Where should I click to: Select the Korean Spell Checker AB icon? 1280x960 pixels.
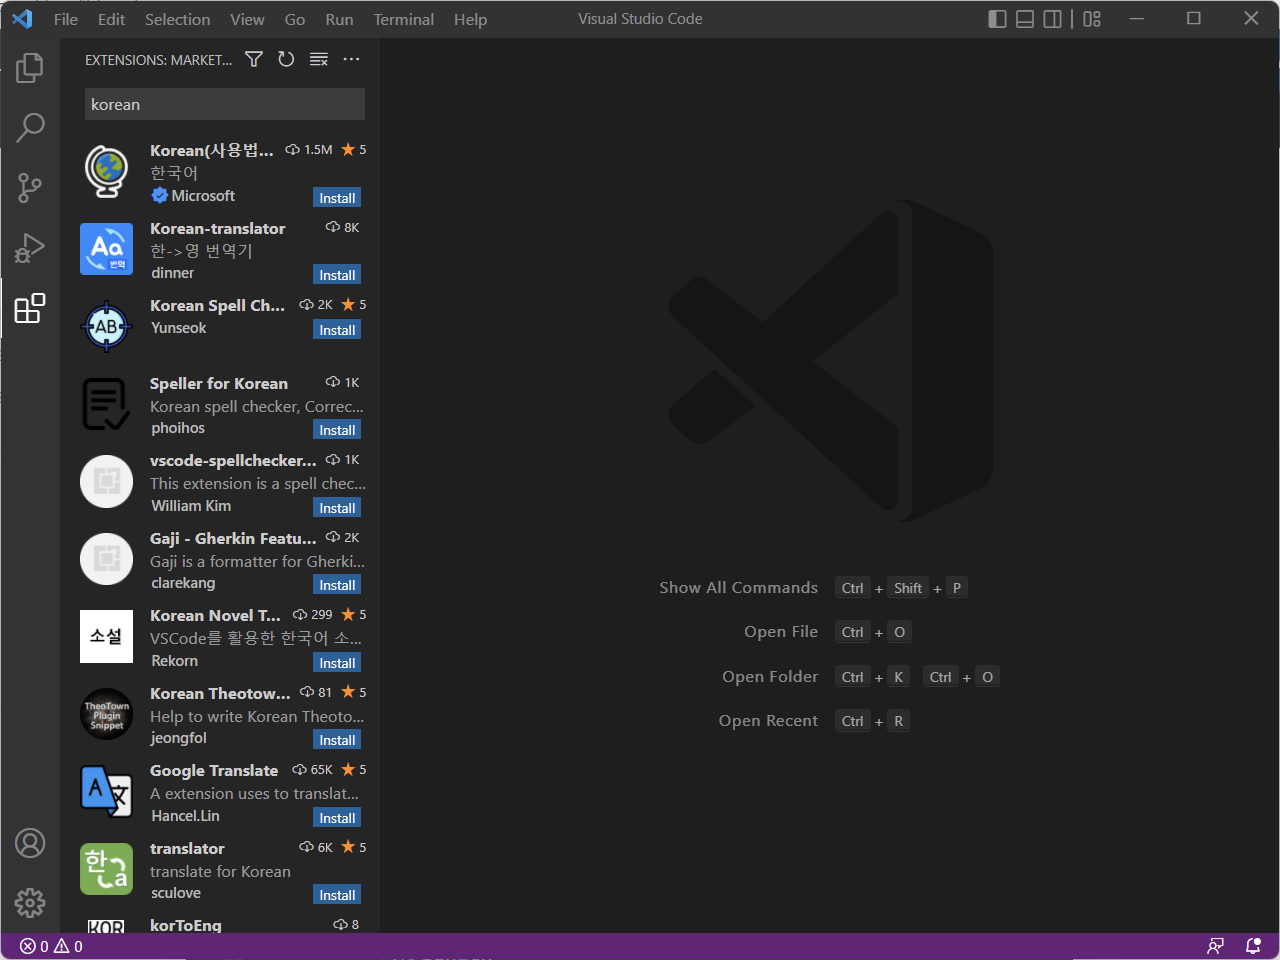click(106, 326)
